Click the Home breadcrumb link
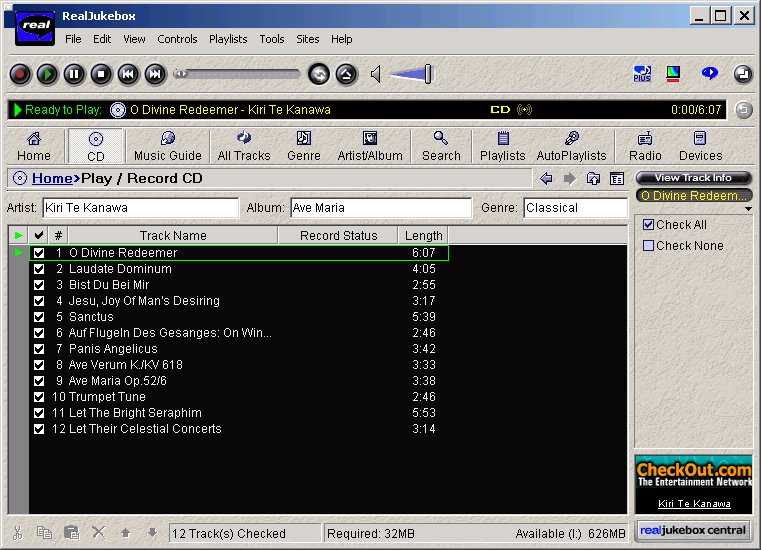This screenshot has width=761, height=550. click(52, 179)
